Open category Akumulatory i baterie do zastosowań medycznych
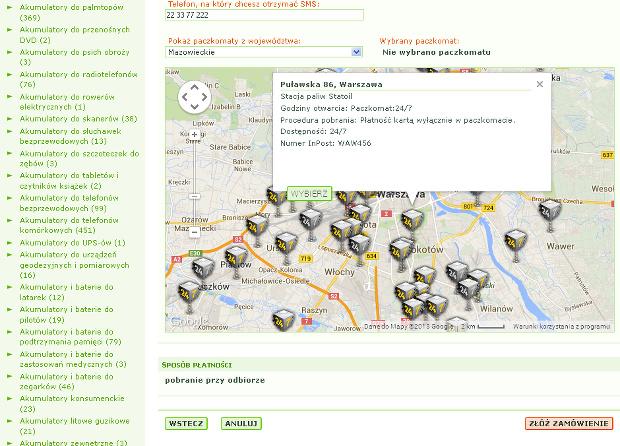Viewport: 620px width, 446px height. pyautogui.click(x=73, y=359)
